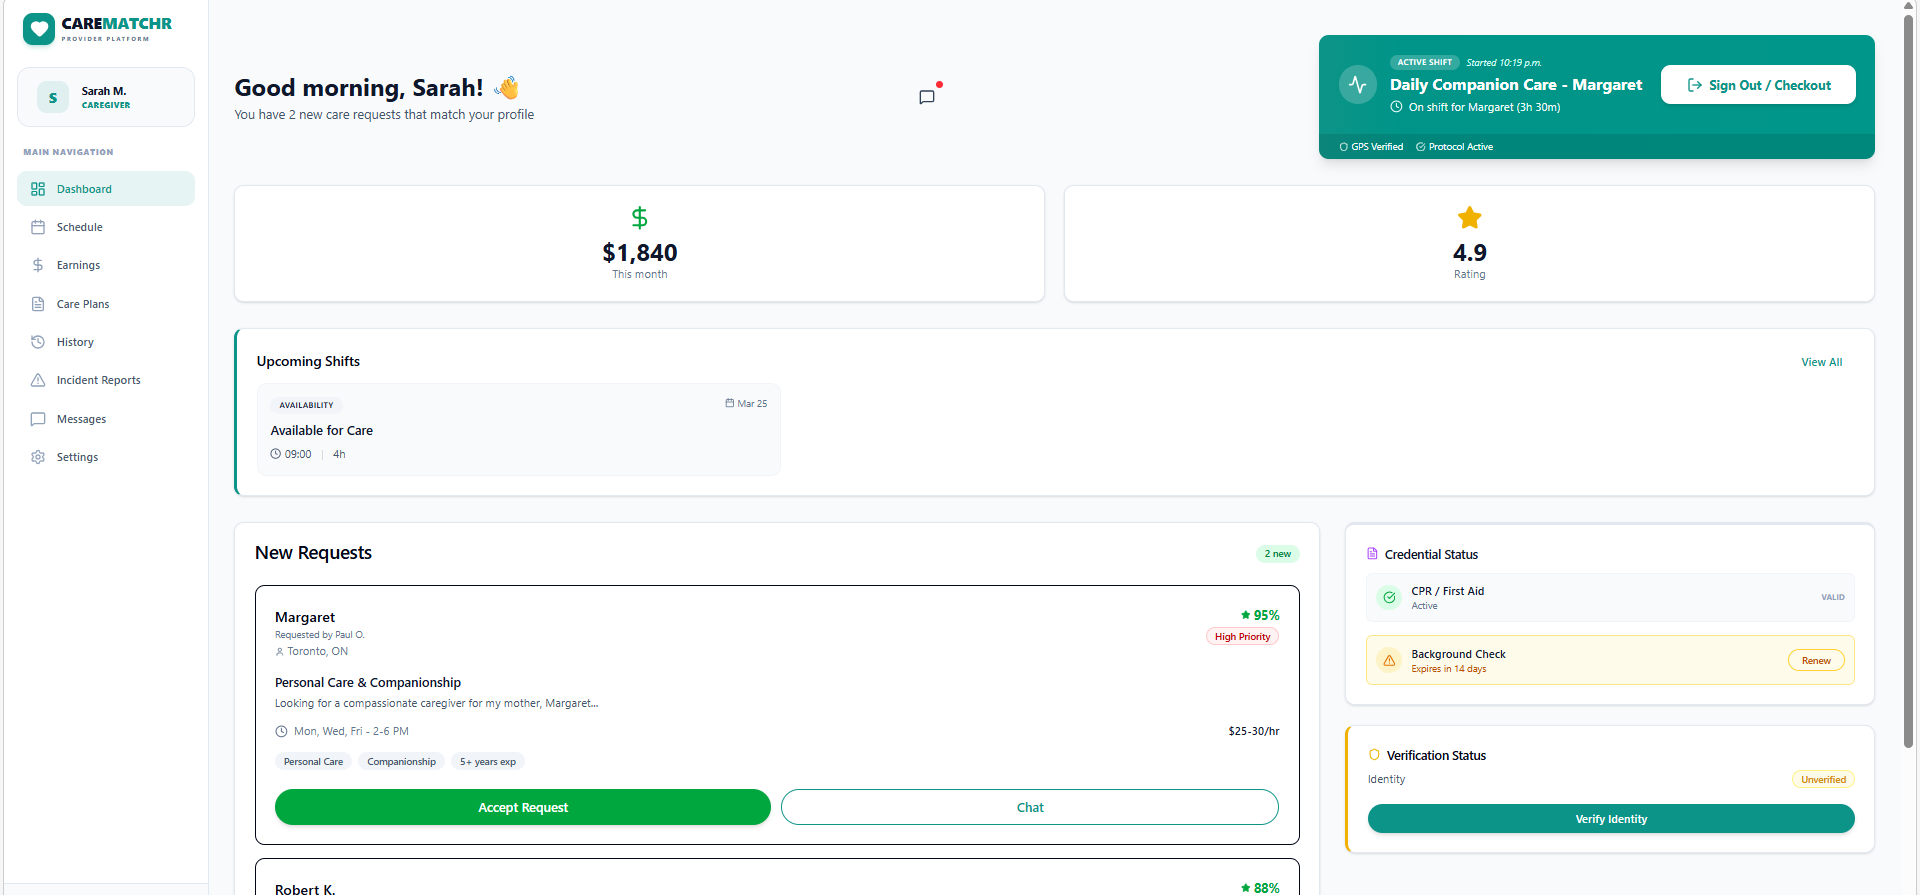
Task: Click the location pin icon by Toronto, ON
Action: click(x=280, y=652)
